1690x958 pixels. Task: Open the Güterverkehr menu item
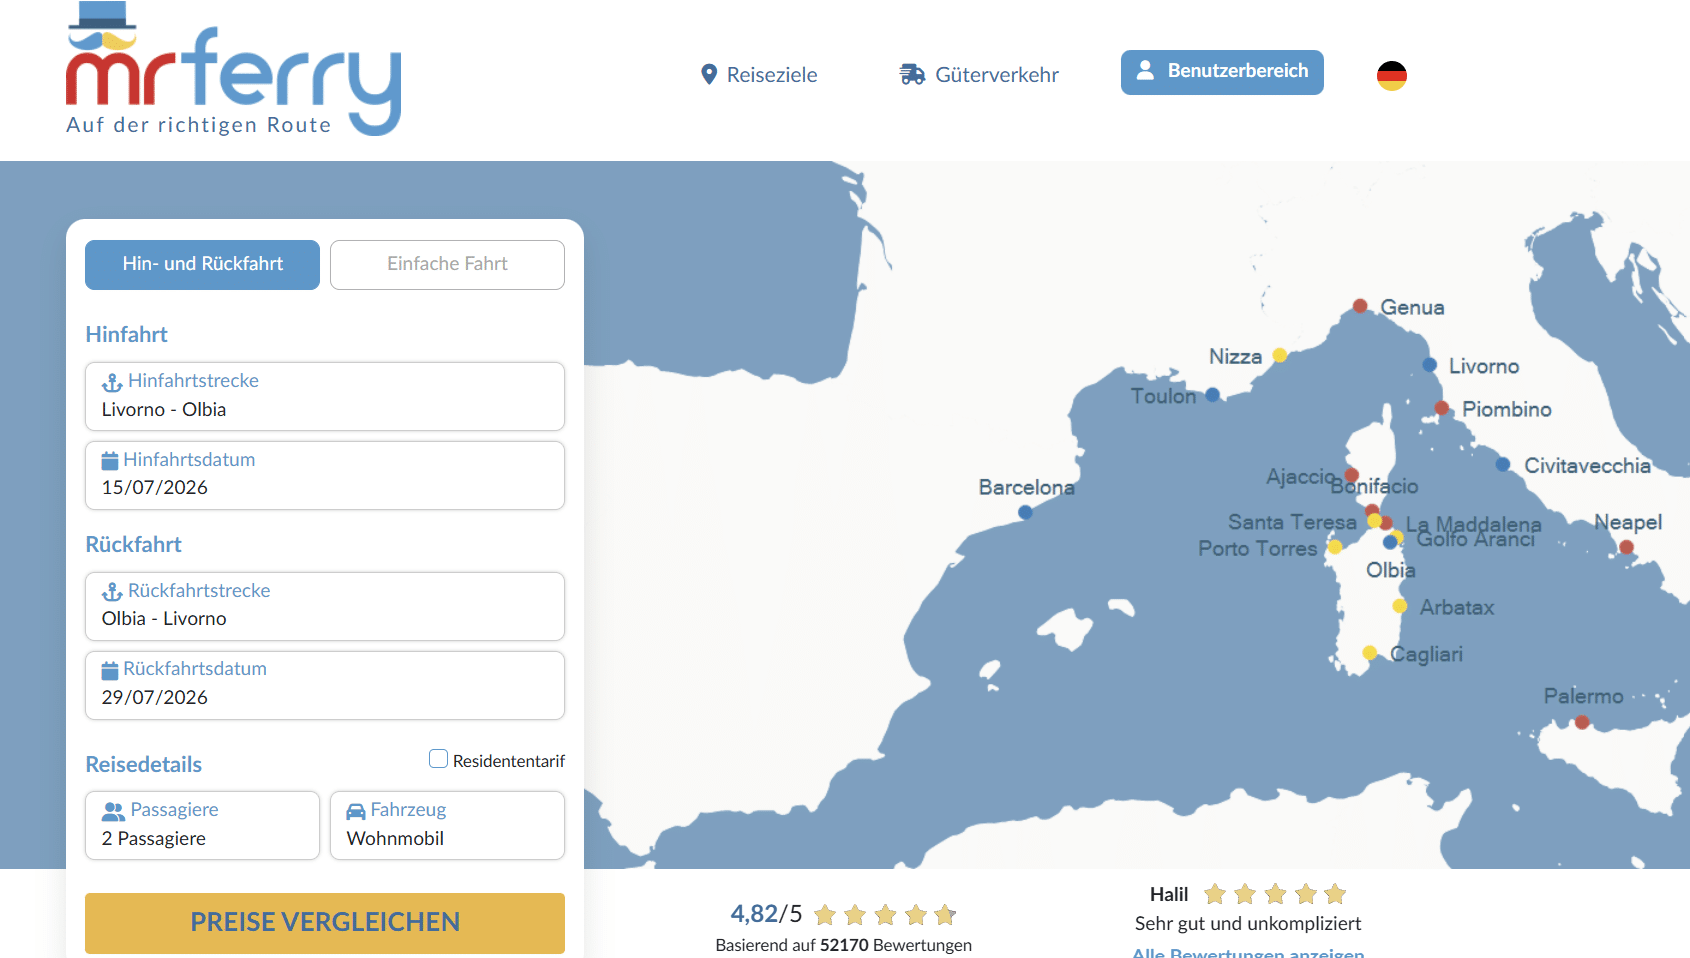(x=979, y=75)
